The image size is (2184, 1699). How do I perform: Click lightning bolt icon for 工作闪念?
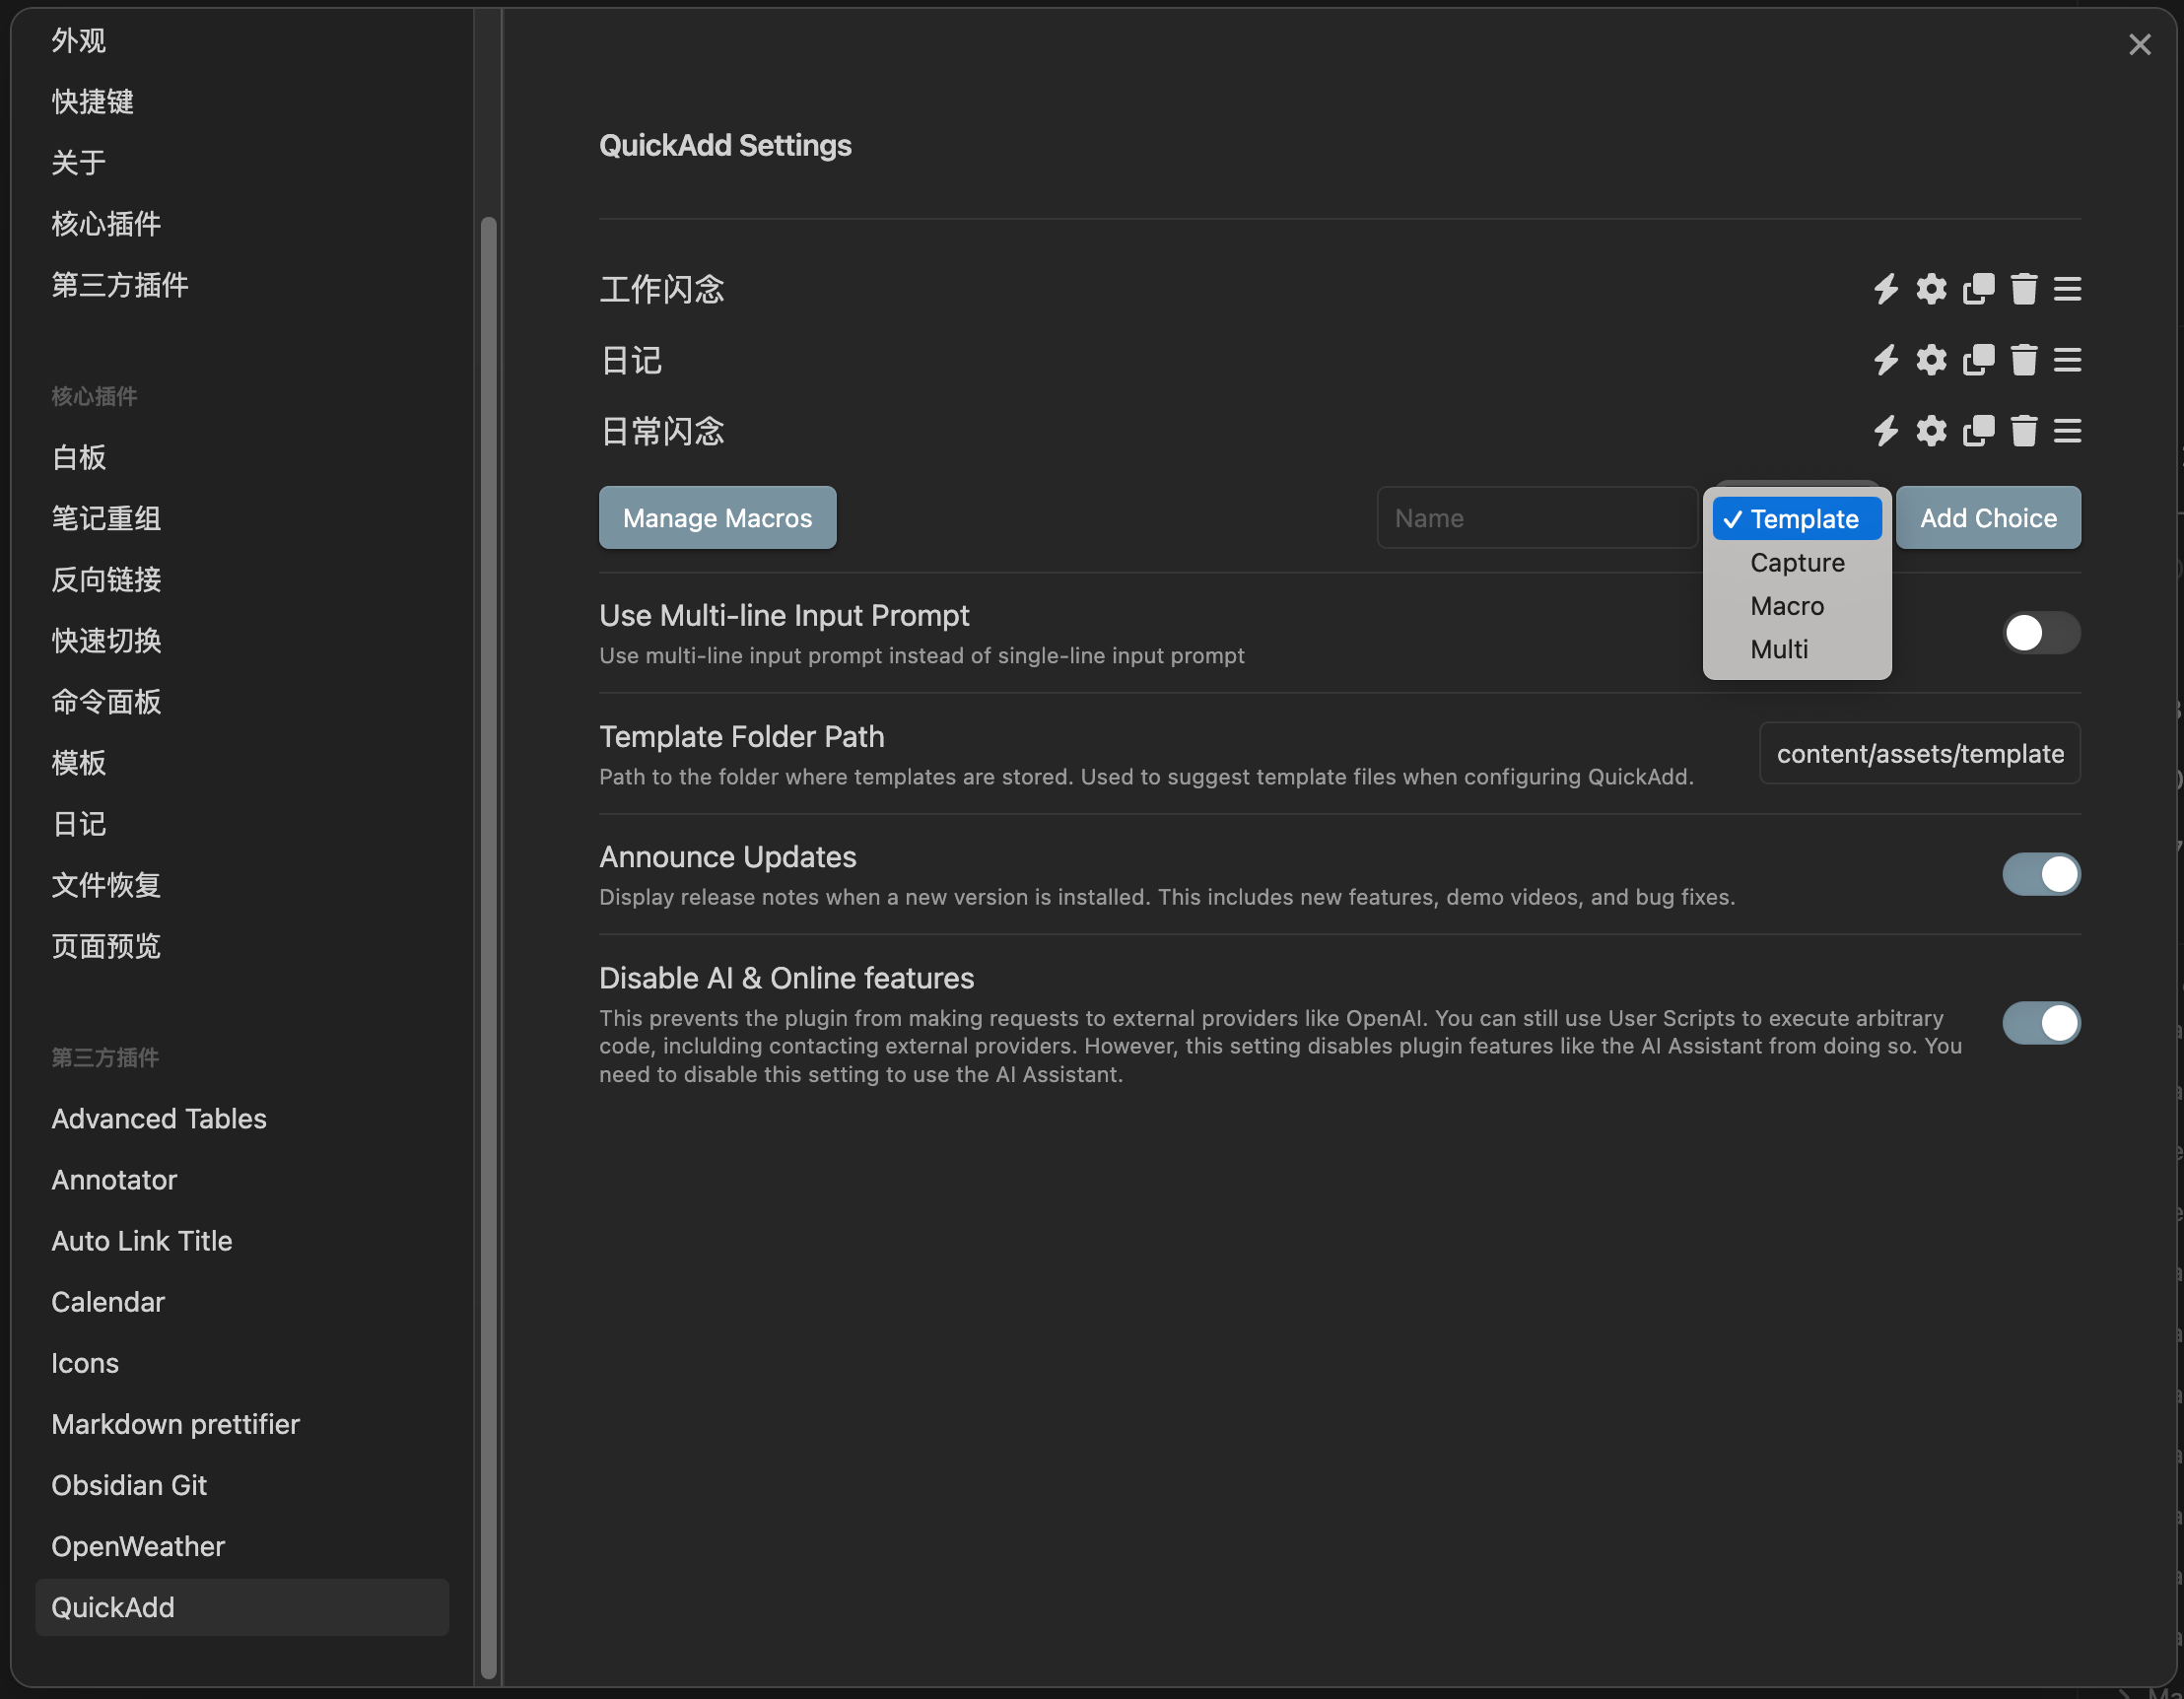pyautogui.click(x=1885, y=289)
